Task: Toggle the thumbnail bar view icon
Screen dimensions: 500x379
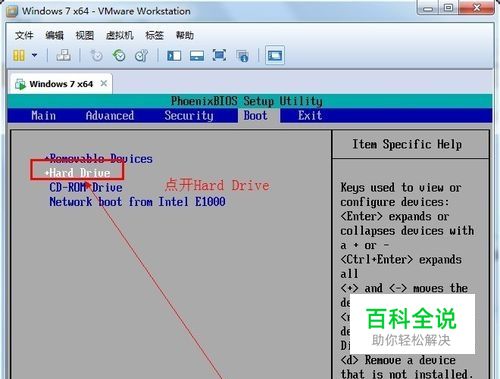Action: tap(197, 55)
